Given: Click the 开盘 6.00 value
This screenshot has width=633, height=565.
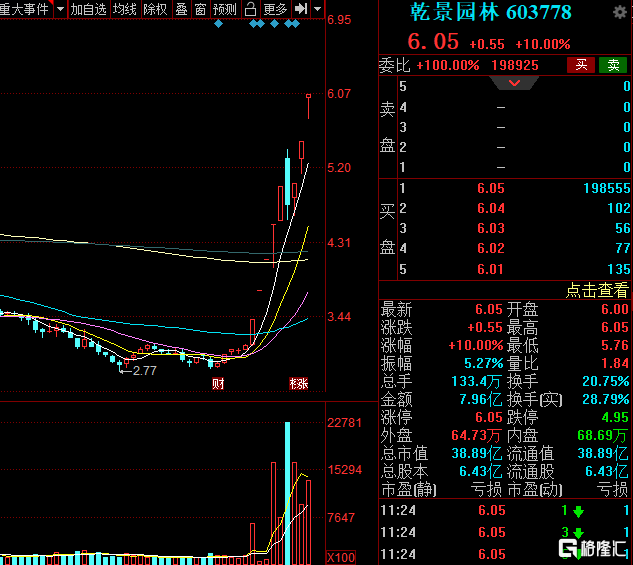Looking at the screenshot, I should pyautogui.click(x=615, y=309).
